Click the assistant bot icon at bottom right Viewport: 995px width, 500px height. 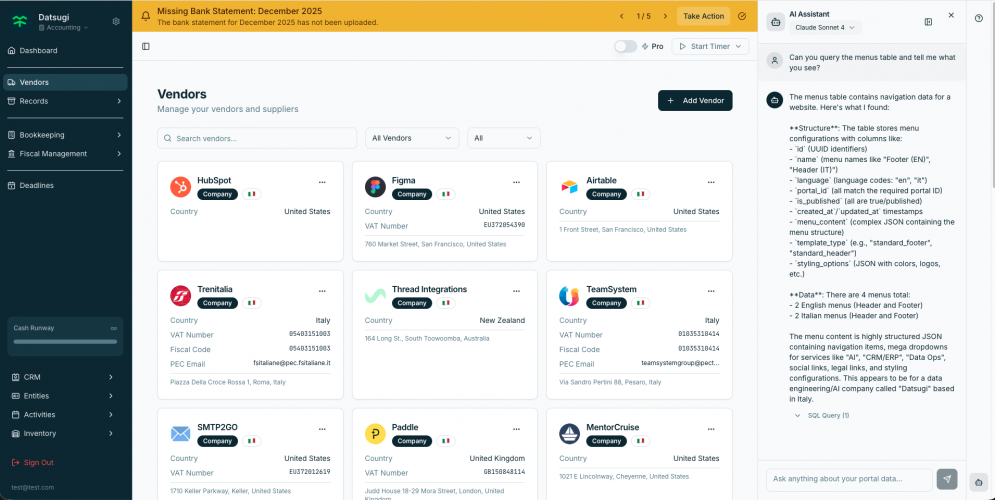[979, 482]
